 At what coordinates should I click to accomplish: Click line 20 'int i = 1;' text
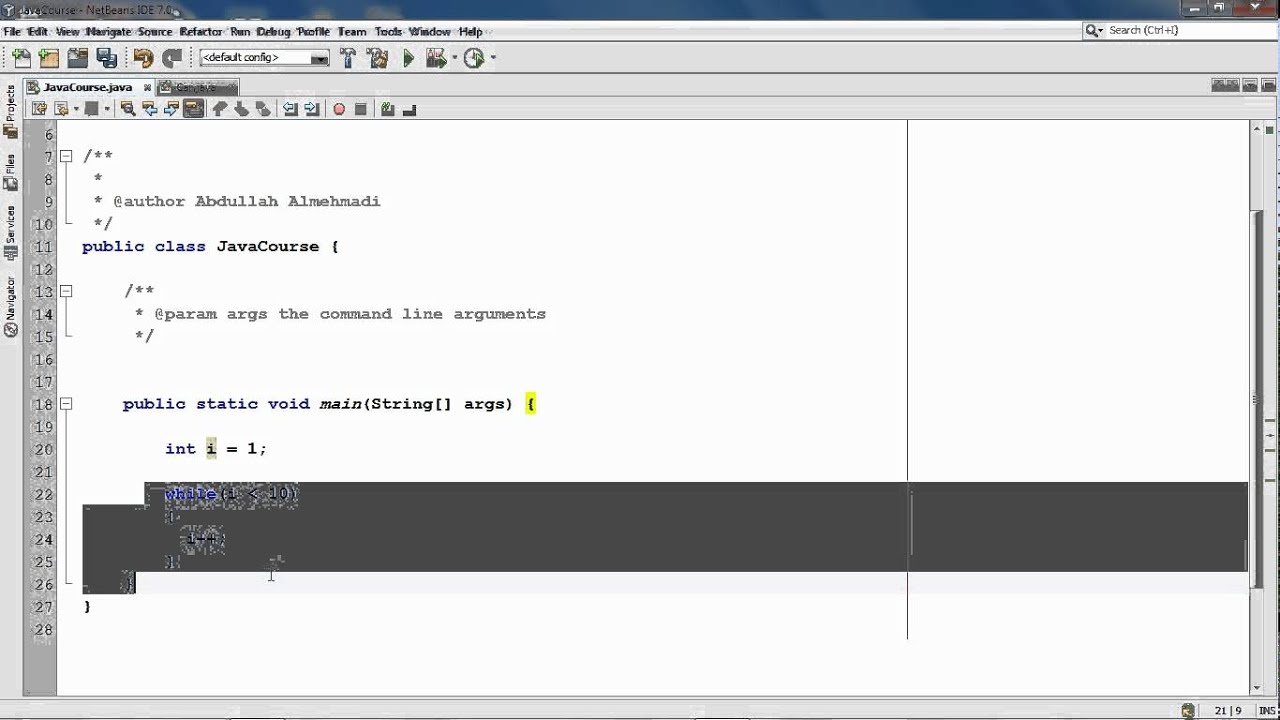[216, 449]
